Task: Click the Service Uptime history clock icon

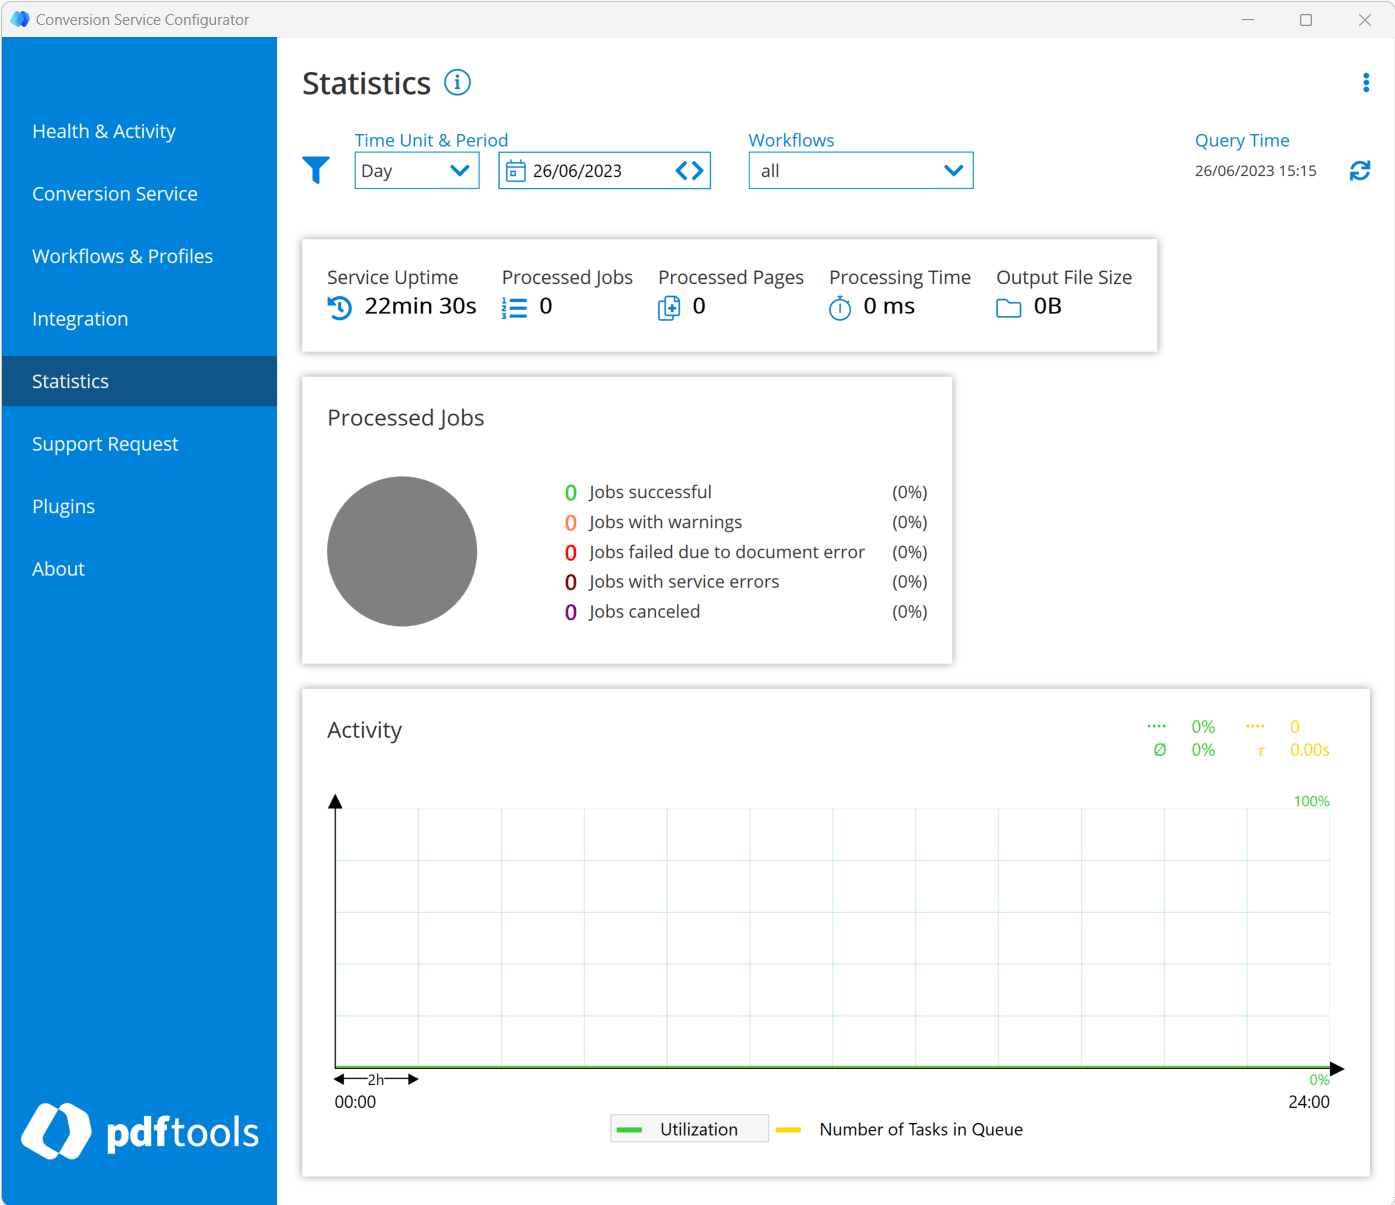Action: pyautogui.click(x=339, y=307)
